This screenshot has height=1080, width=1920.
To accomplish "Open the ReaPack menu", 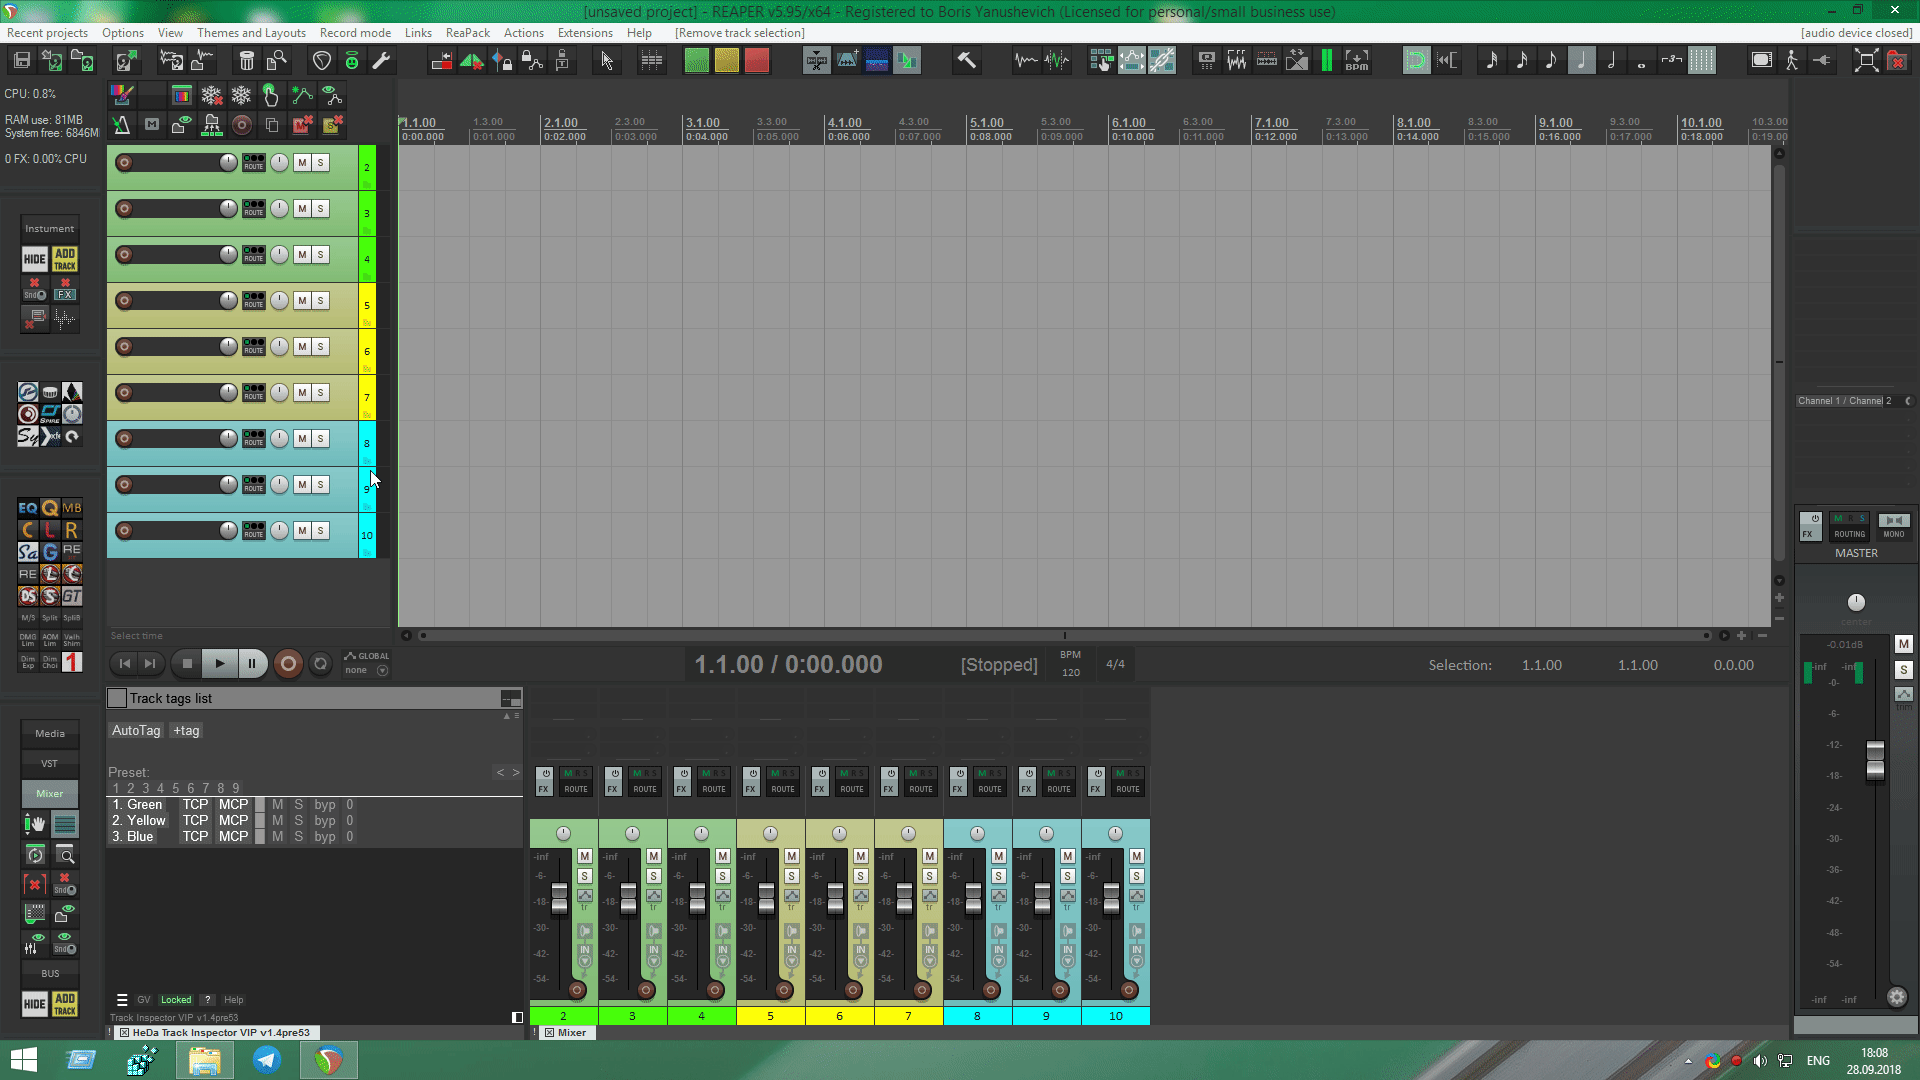I will (x=467, y=33).
